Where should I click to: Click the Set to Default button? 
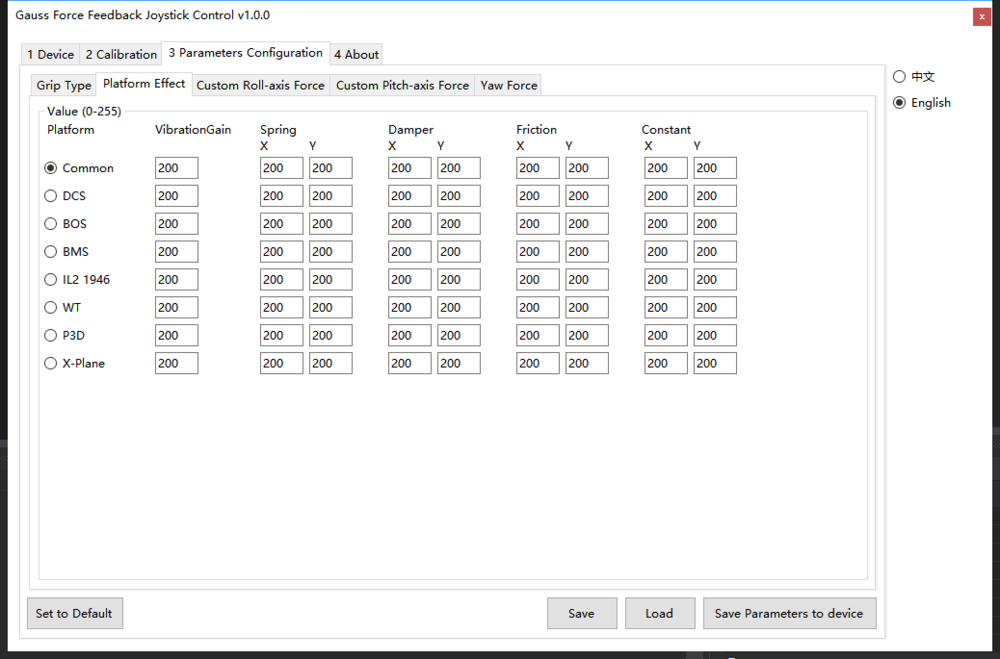(75, 613)
